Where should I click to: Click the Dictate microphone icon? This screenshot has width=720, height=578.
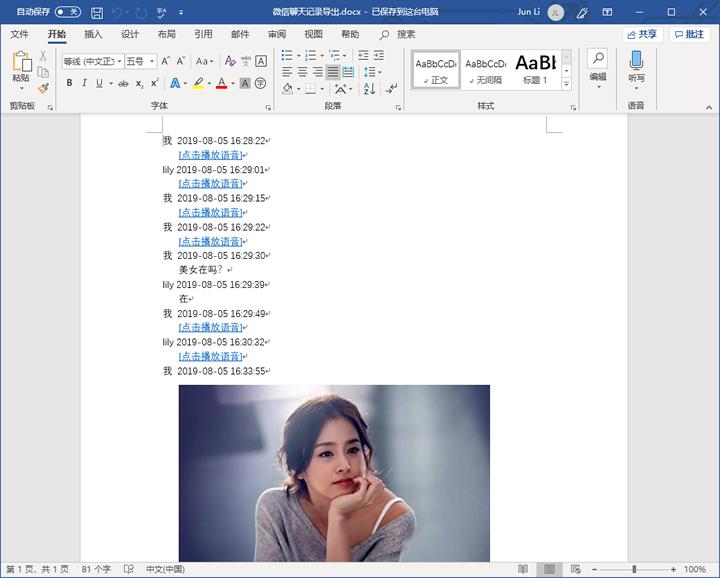[636, 61]
